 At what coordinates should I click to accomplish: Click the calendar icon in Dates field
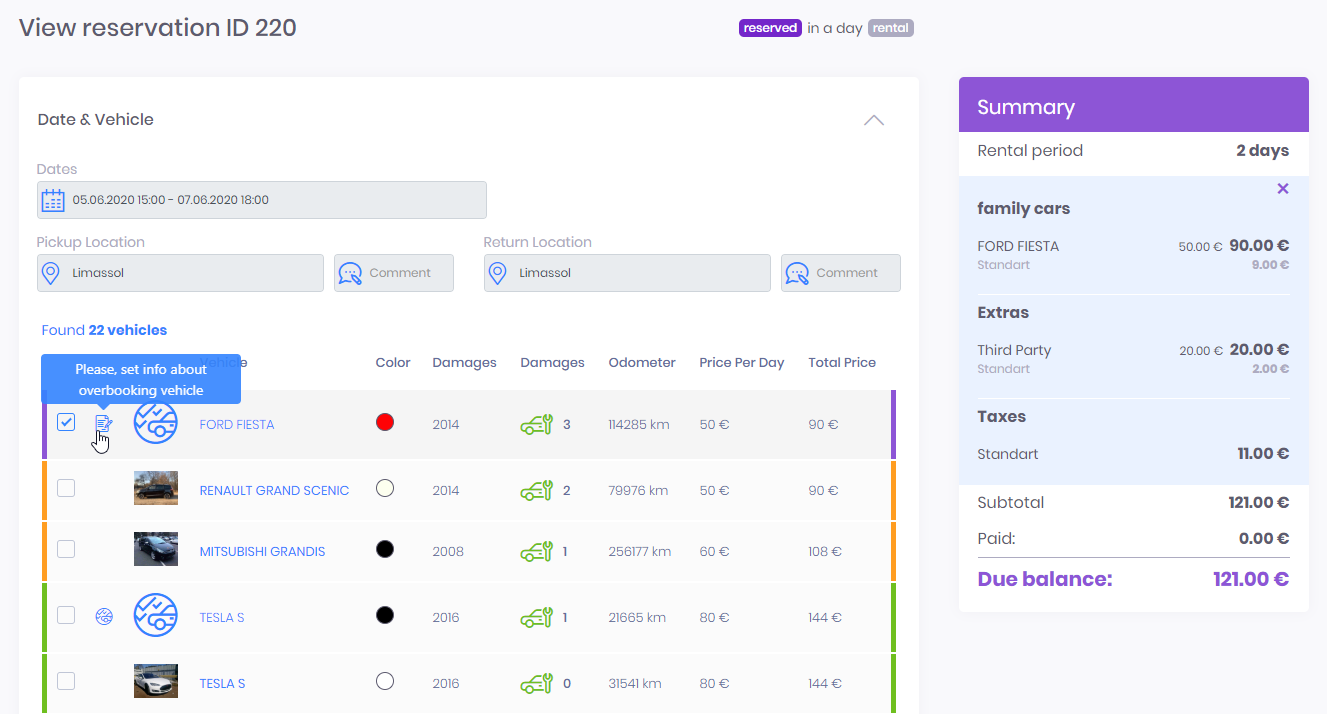point(52,200)
